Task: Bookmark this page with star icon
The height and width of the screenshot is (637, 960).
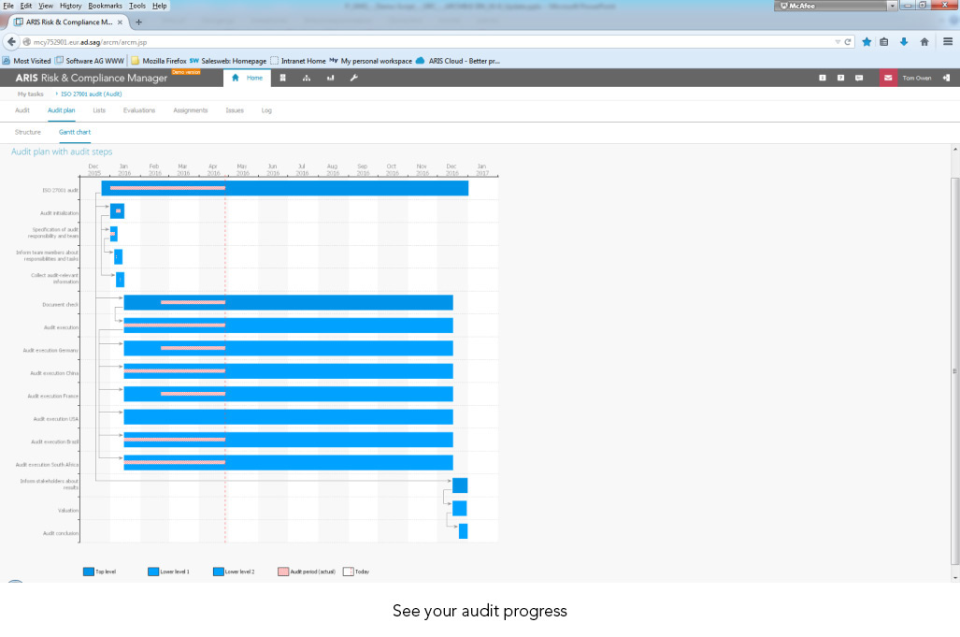Action: click(866, 42)
